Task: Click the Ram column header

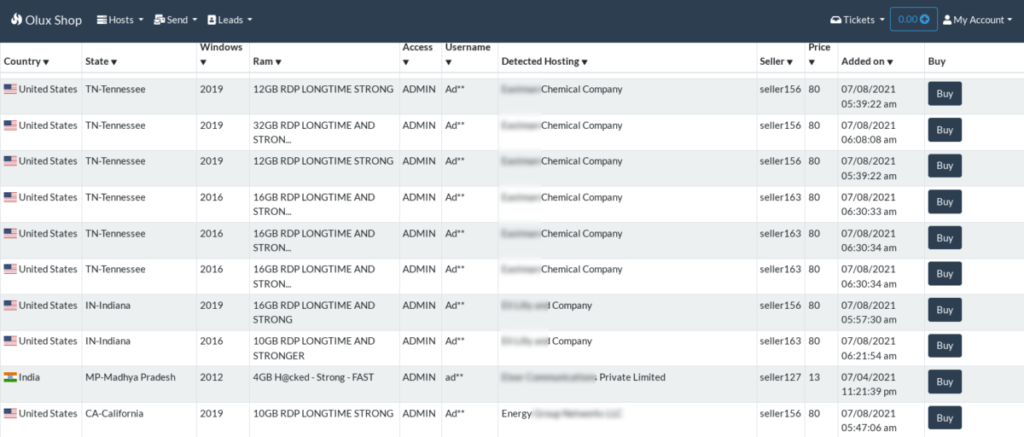Action: (267, 62)
